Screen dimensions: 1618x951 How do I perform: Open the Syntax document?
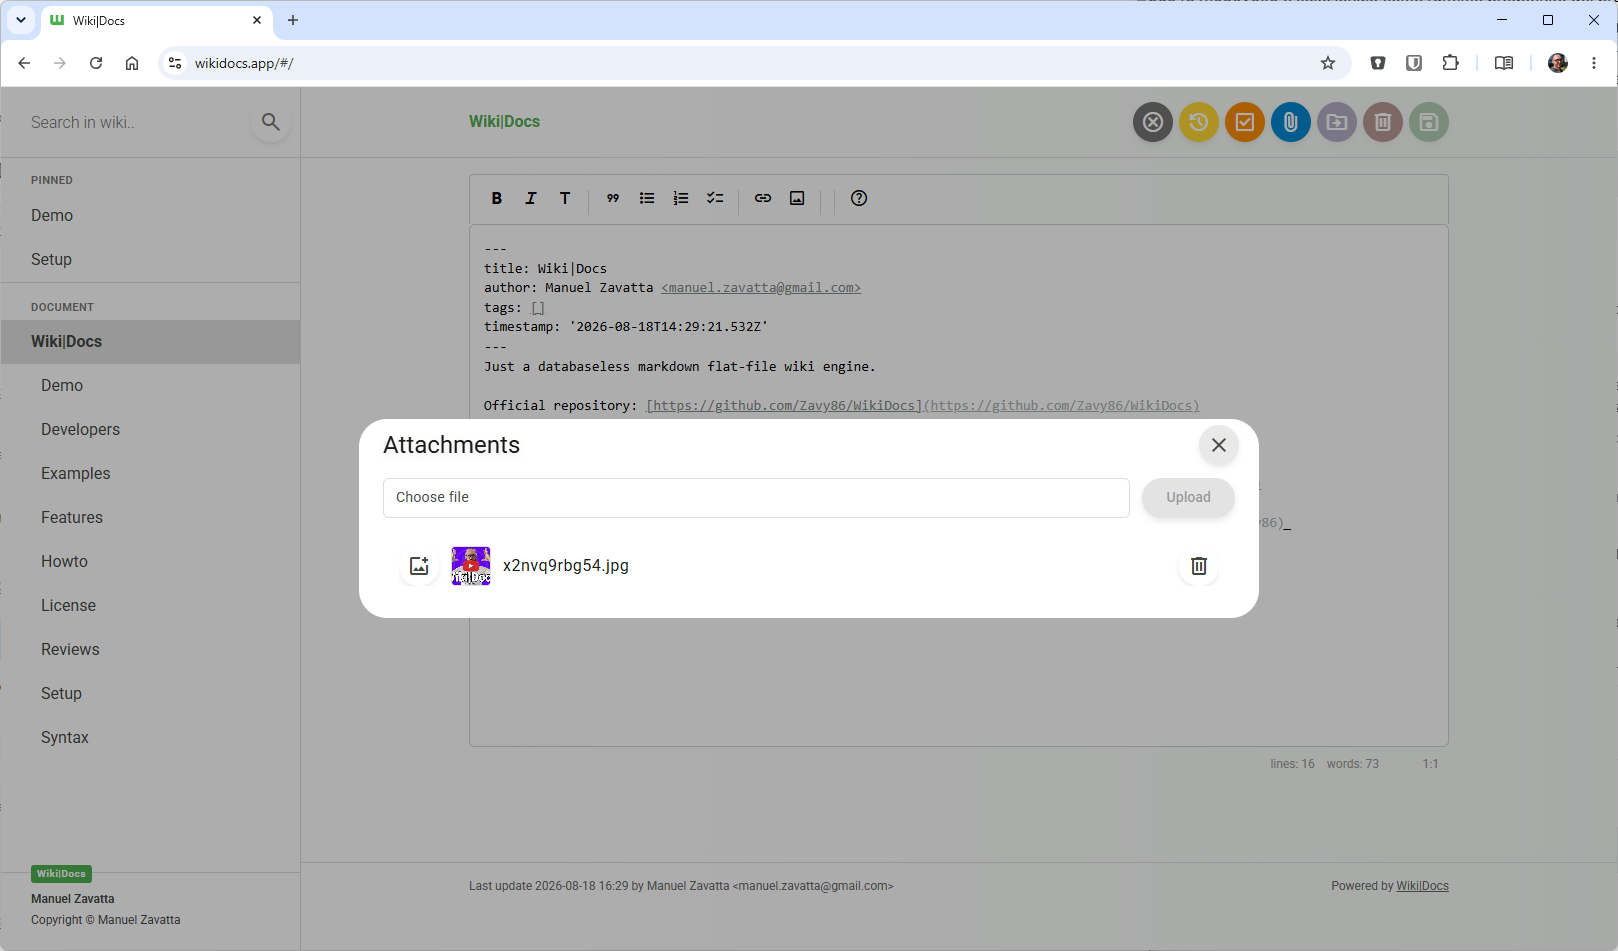[x=150, y=737]
